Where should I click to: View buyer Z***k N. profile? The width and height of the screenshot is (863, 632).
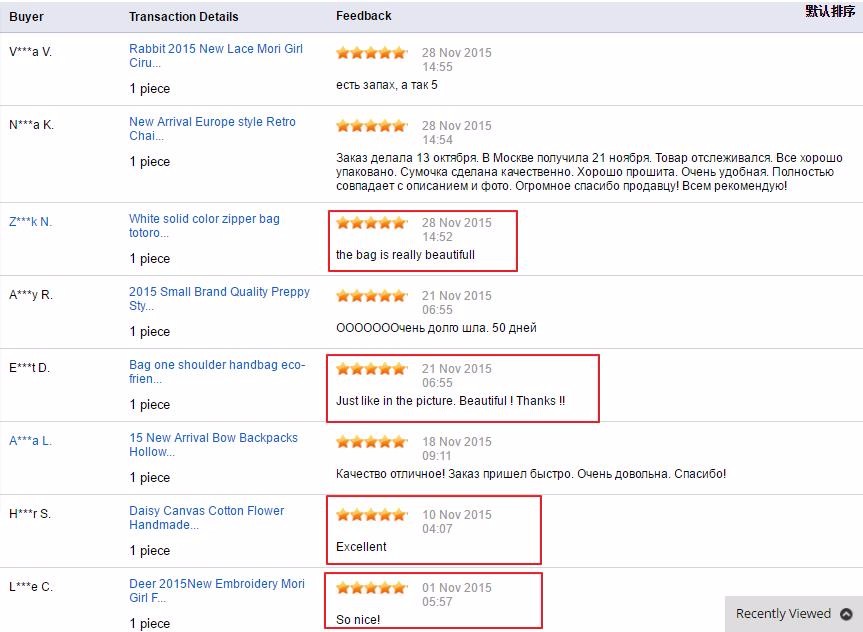pyautogui.click(x=30, y=222)
